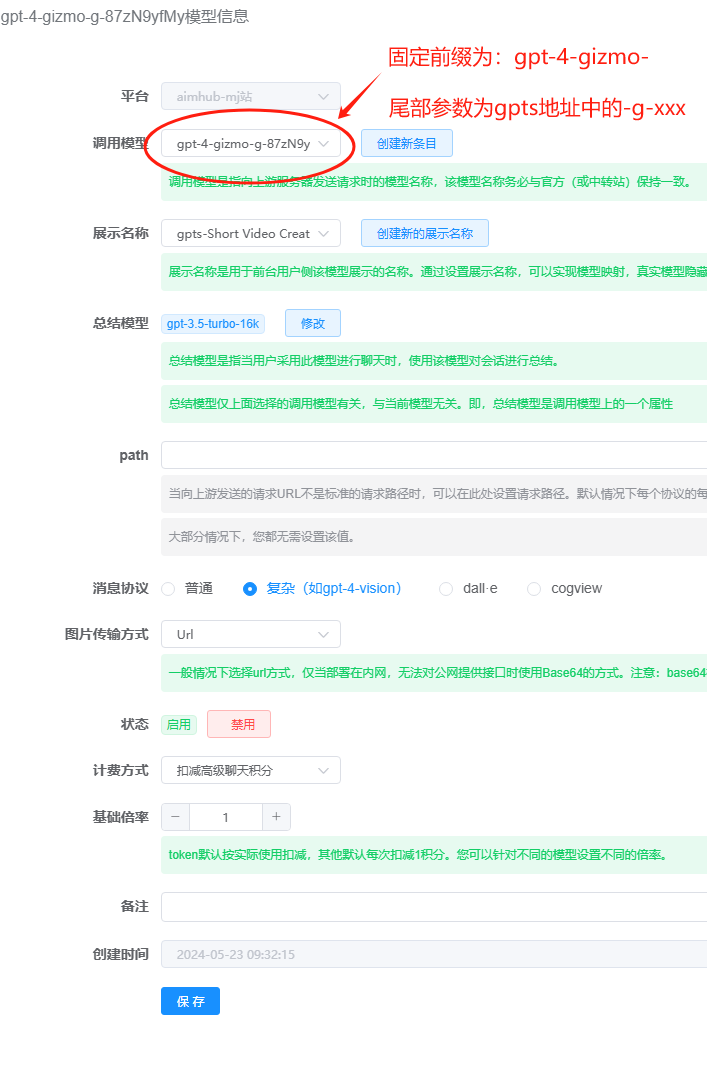Viewport: 707px width, 1075px height.
Task: Decrease 基础倍率 with minus button
Action: pos(176,817)
